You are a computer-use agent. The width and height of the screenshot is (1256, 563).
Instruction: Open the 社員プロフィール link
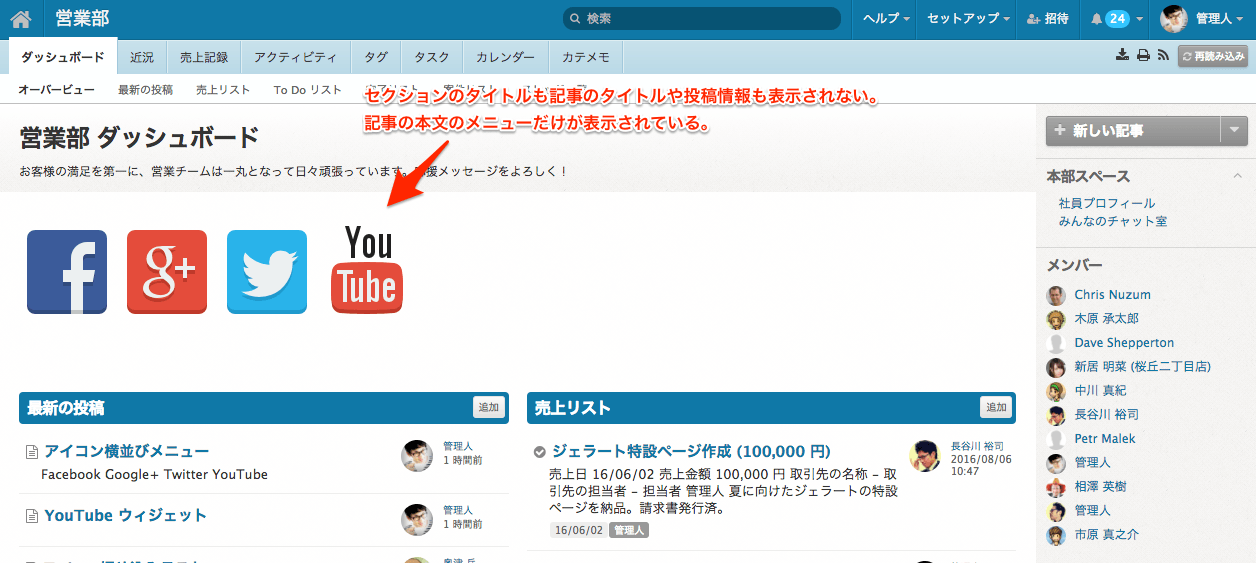pyautogui.click(x=1107, y=203)
